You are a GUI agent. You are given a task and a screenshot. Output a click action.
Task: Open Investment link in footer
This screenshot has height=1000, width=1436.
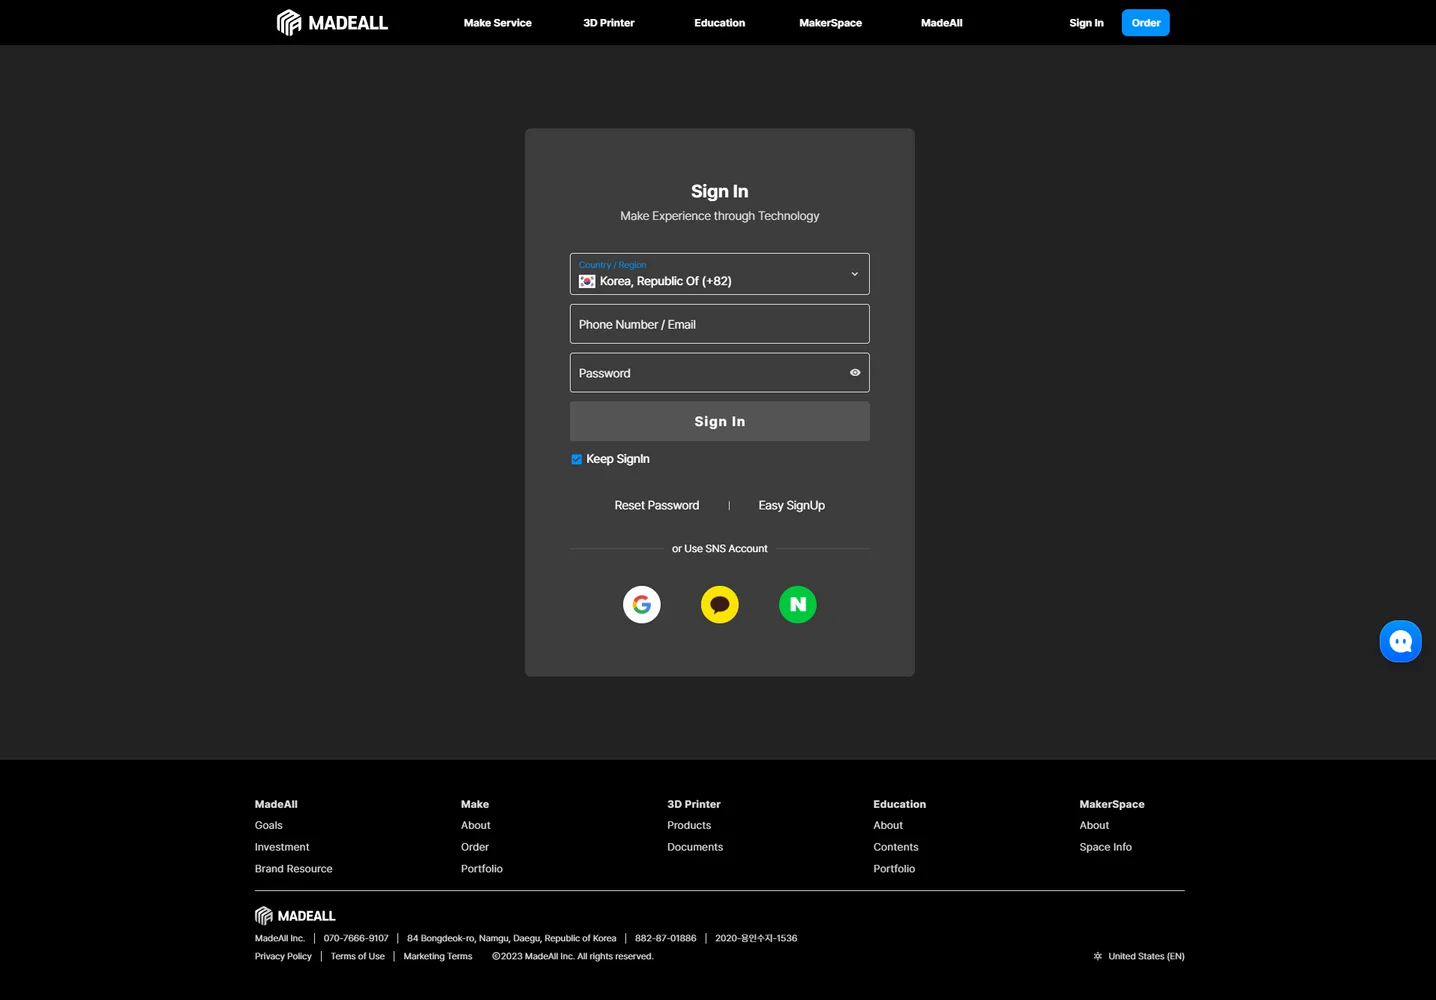(x=282, y=847)
